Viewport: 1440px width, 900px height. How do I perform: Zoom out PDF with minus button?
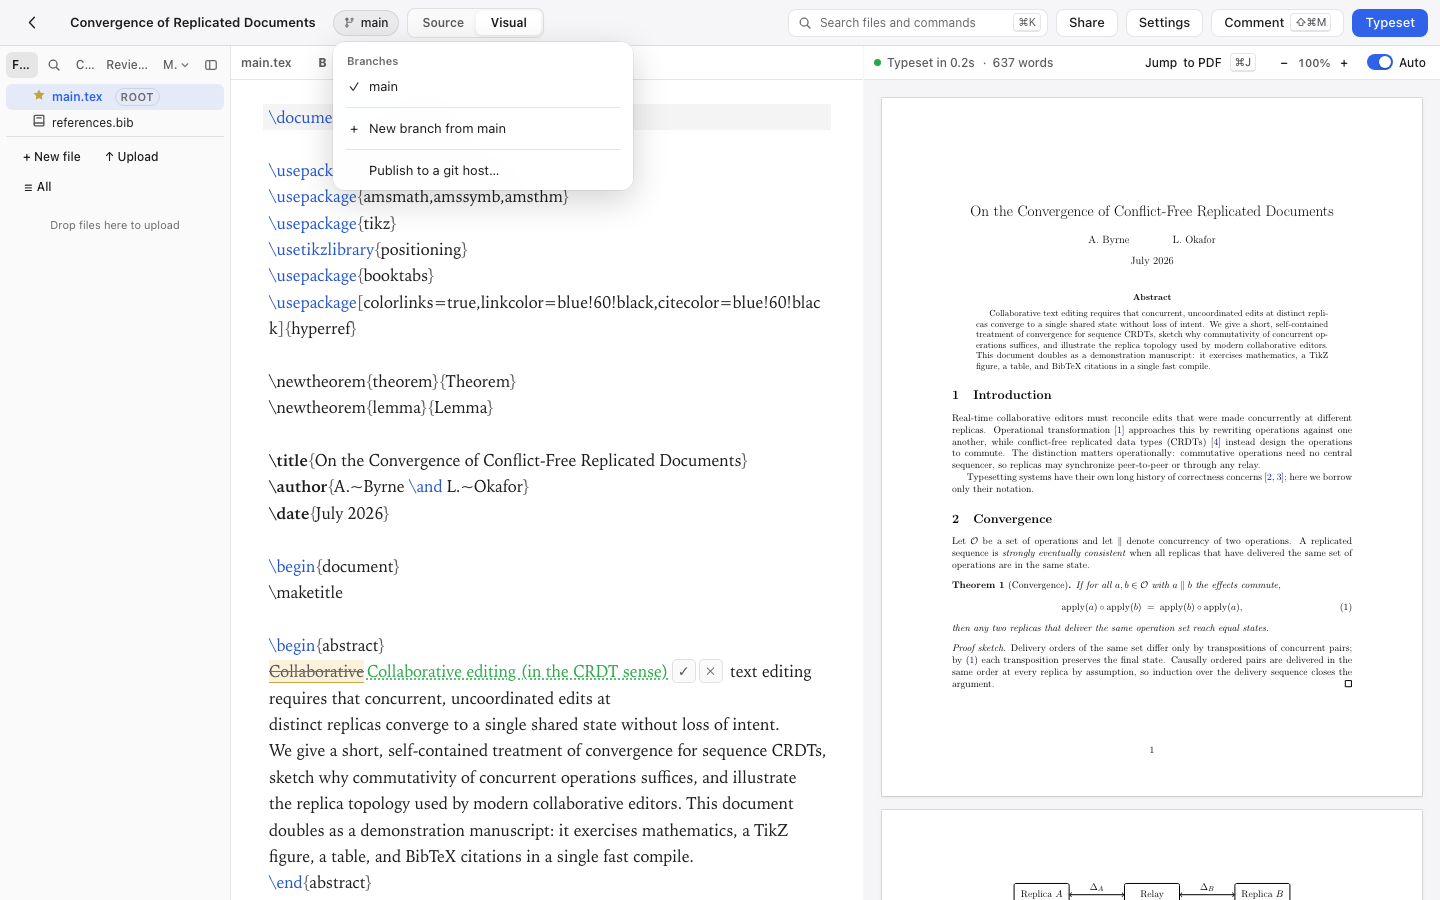(1284, 63)
